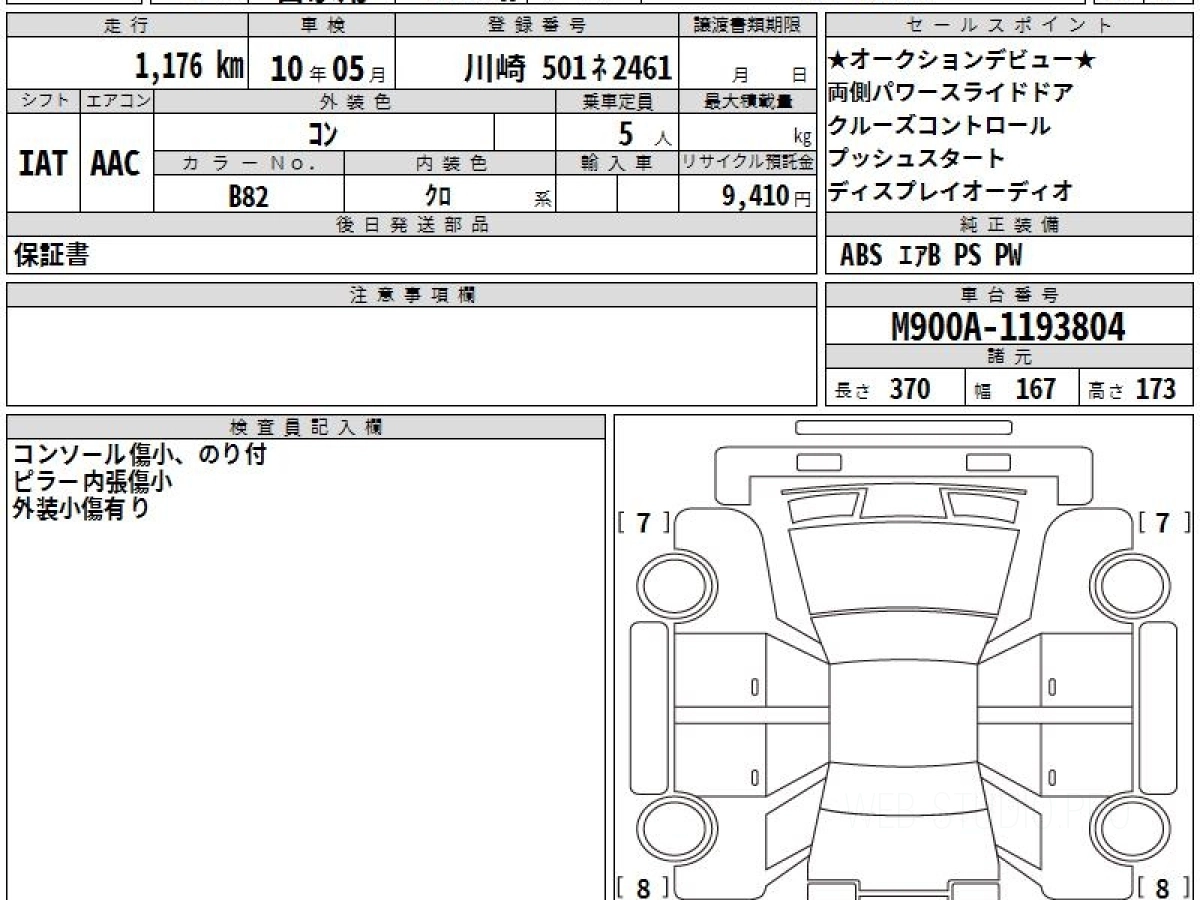Click the left [7] tire rating marker
This screenshot has height=900, width=1200.
(x=643, y=522)
